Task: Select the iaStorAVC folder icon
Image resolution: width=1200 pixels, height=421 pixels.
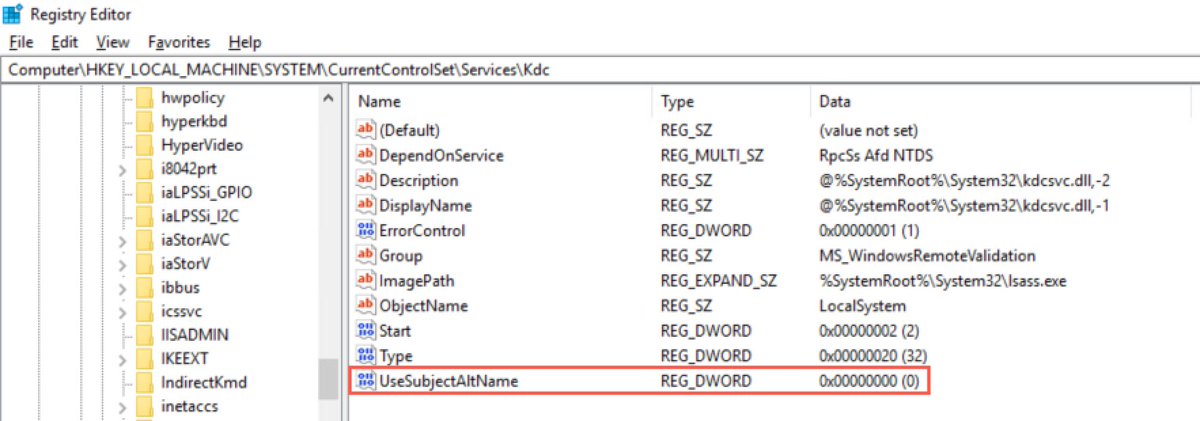Action: (x=144, y=240)
